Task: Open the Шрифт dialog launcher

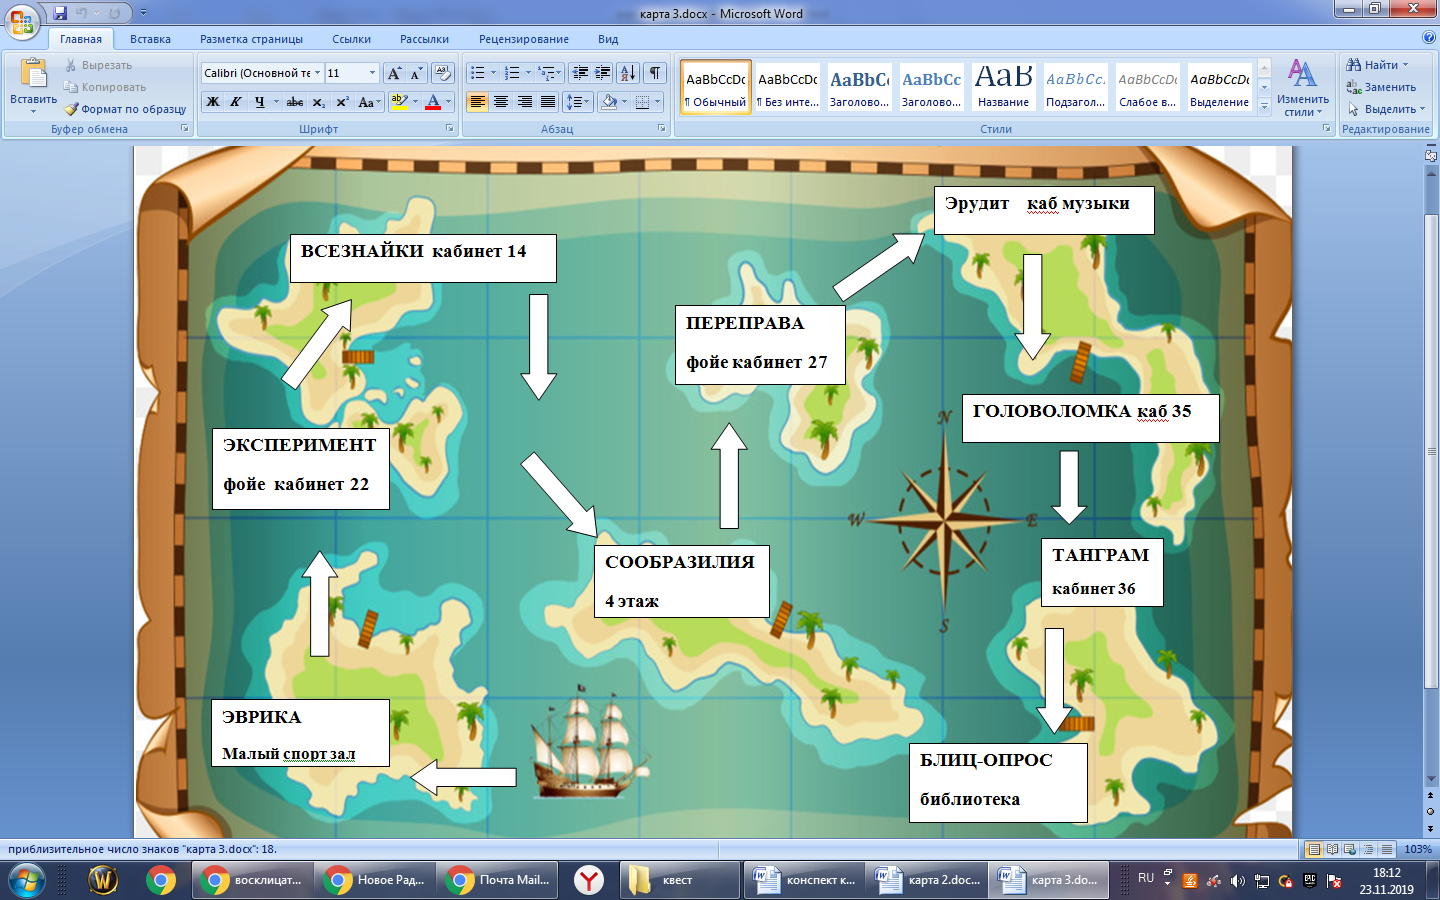Action: pos(450,129)
